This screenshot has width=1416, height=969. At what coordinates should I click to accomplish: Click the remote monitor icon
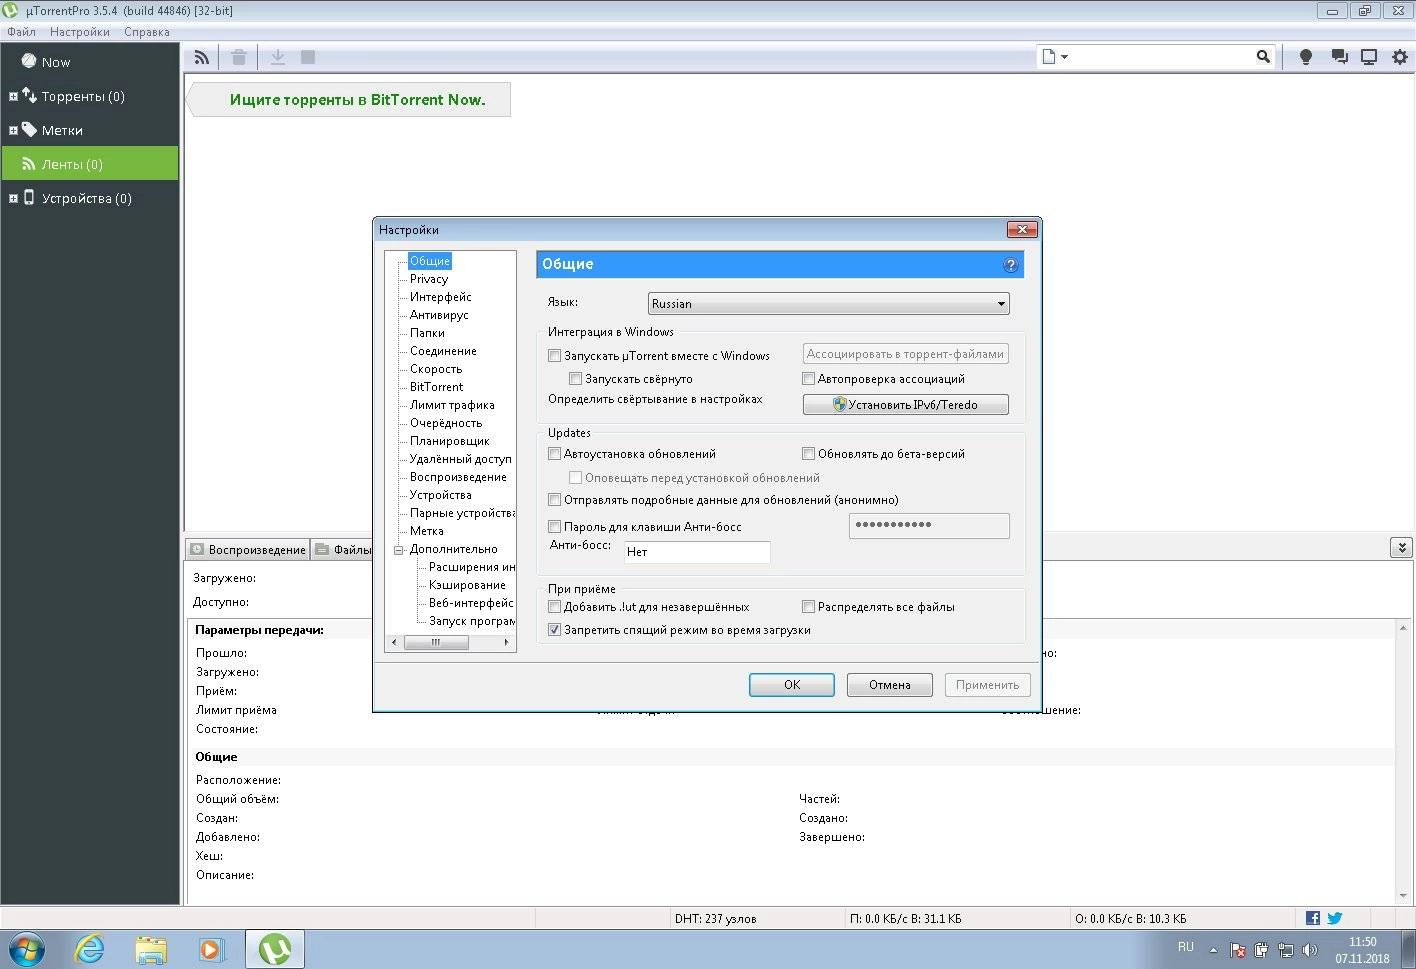click(x=1369, y=57)
